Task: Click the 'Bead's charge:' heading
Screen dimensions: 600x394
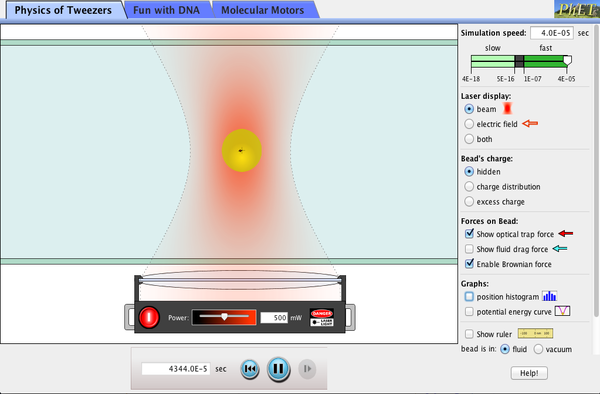Action: (487, 158)
